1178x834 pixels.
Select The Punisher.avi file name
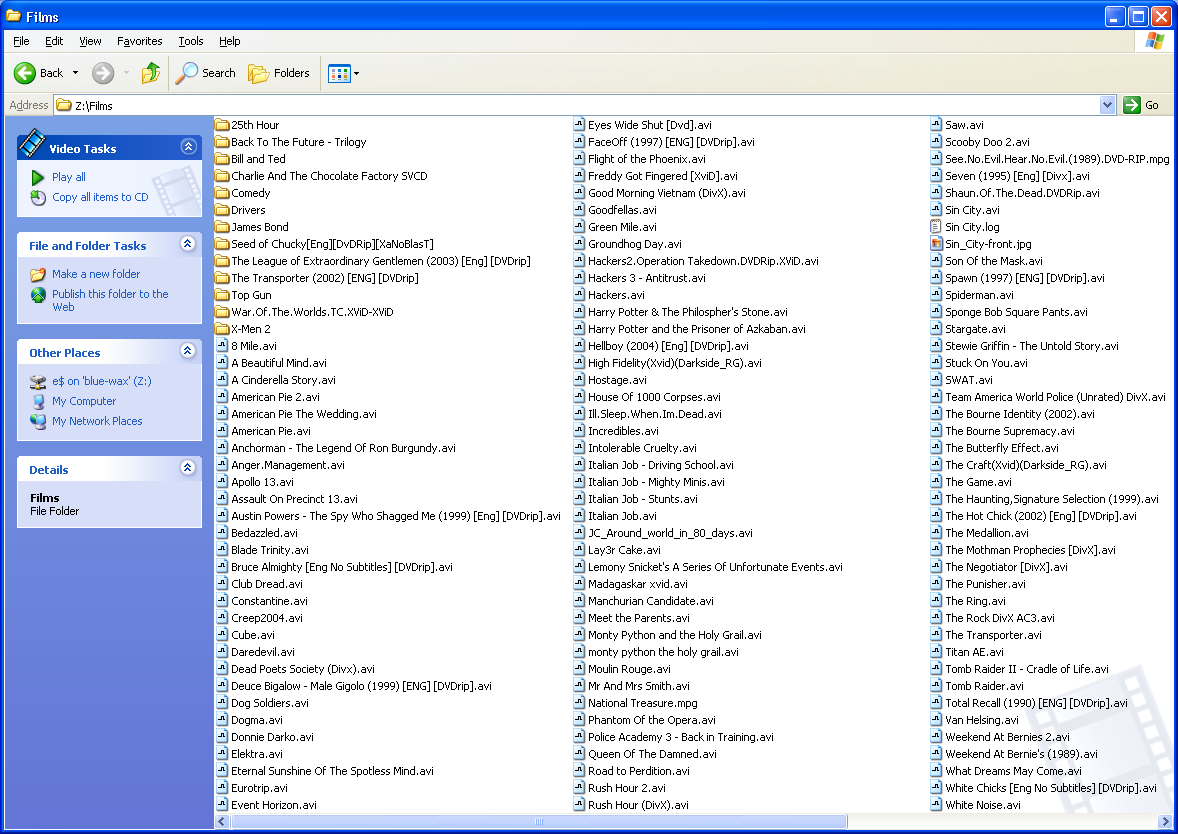click(x=985, y=584)
